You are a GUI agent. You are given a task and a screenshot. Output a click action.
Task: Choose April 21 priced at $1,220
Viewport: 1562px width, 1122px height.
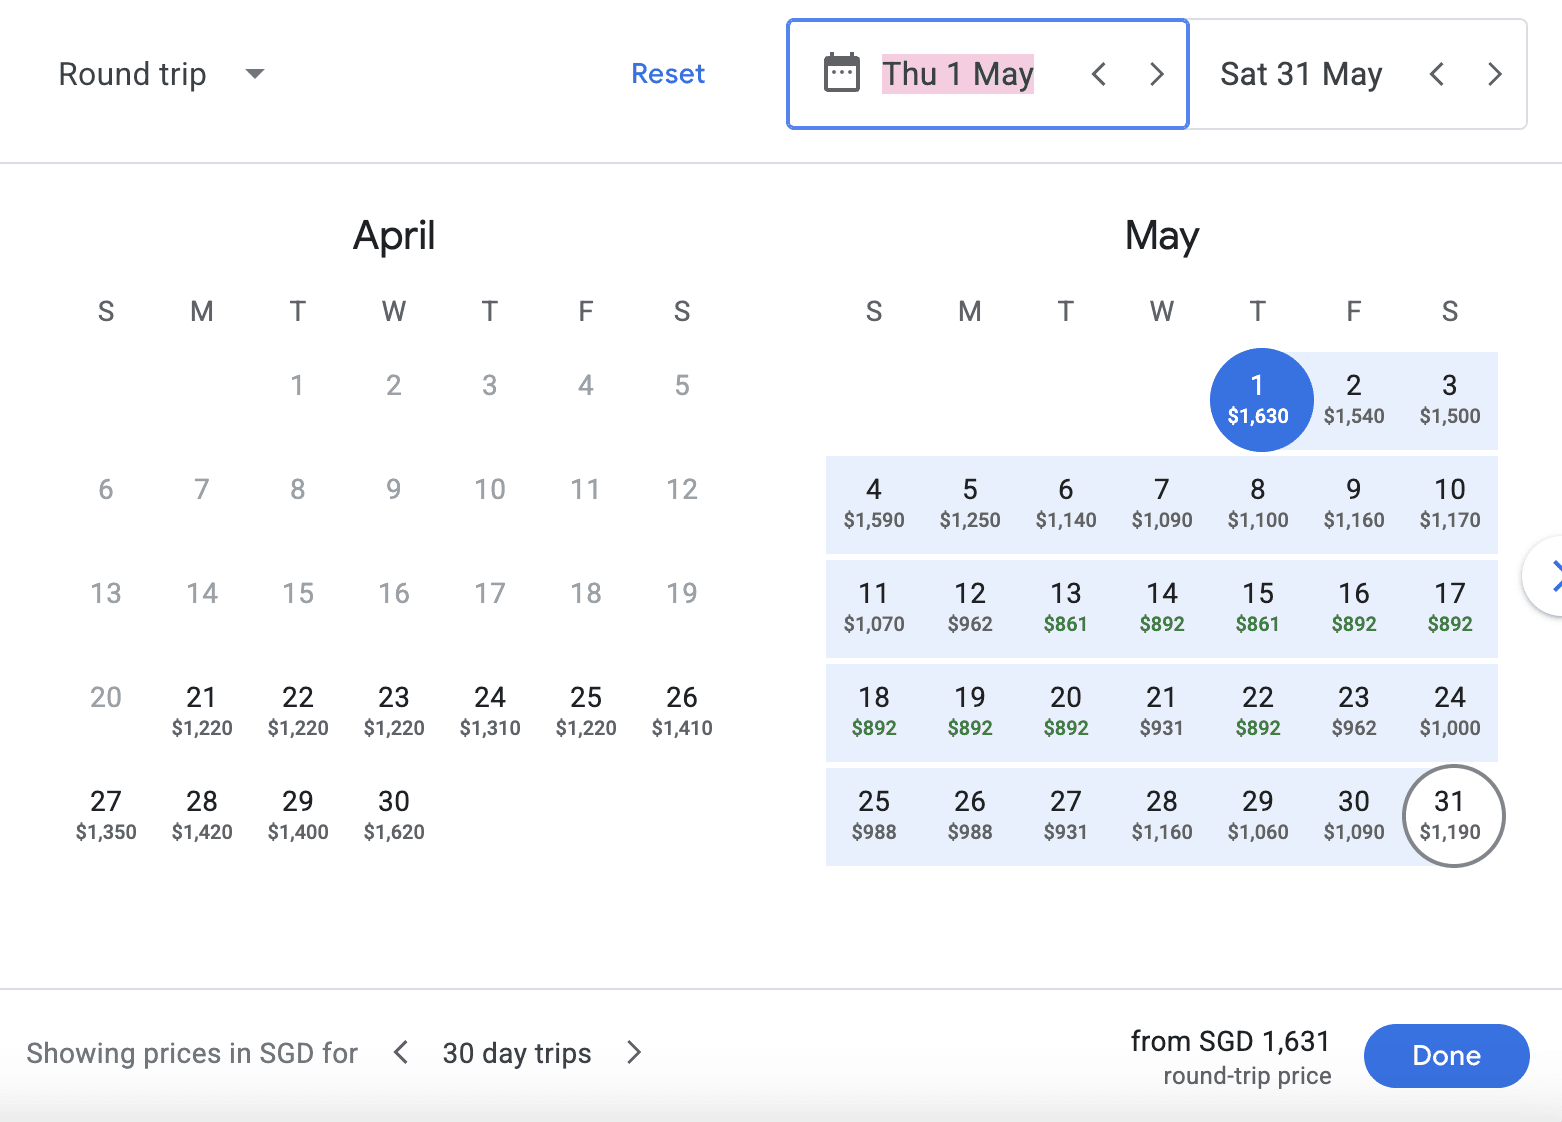202,711
